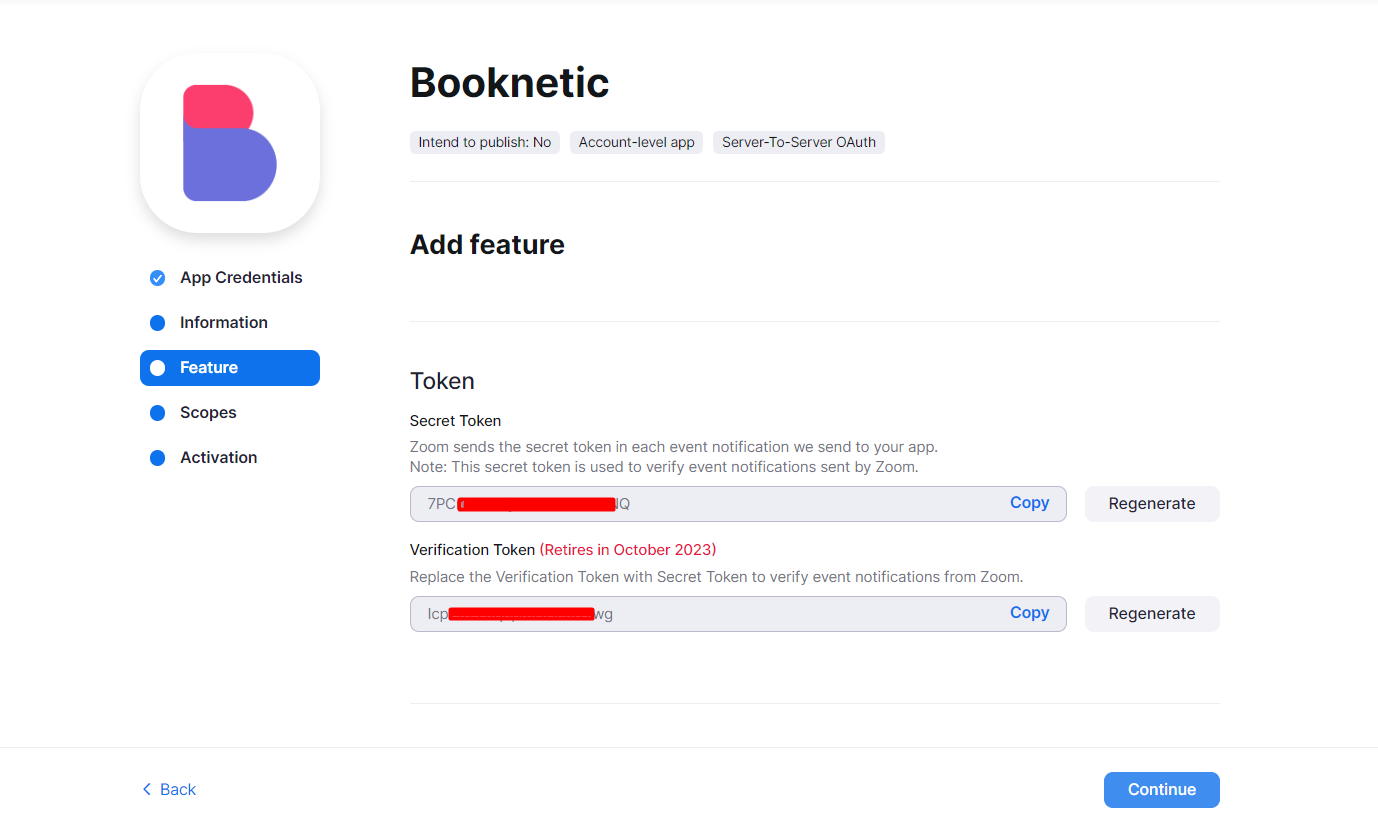Image resolution: width=1378 pixels, height=832 pixels.
Task: Click the App Credentials checkmark icon
Action: [x=157, y=278]
